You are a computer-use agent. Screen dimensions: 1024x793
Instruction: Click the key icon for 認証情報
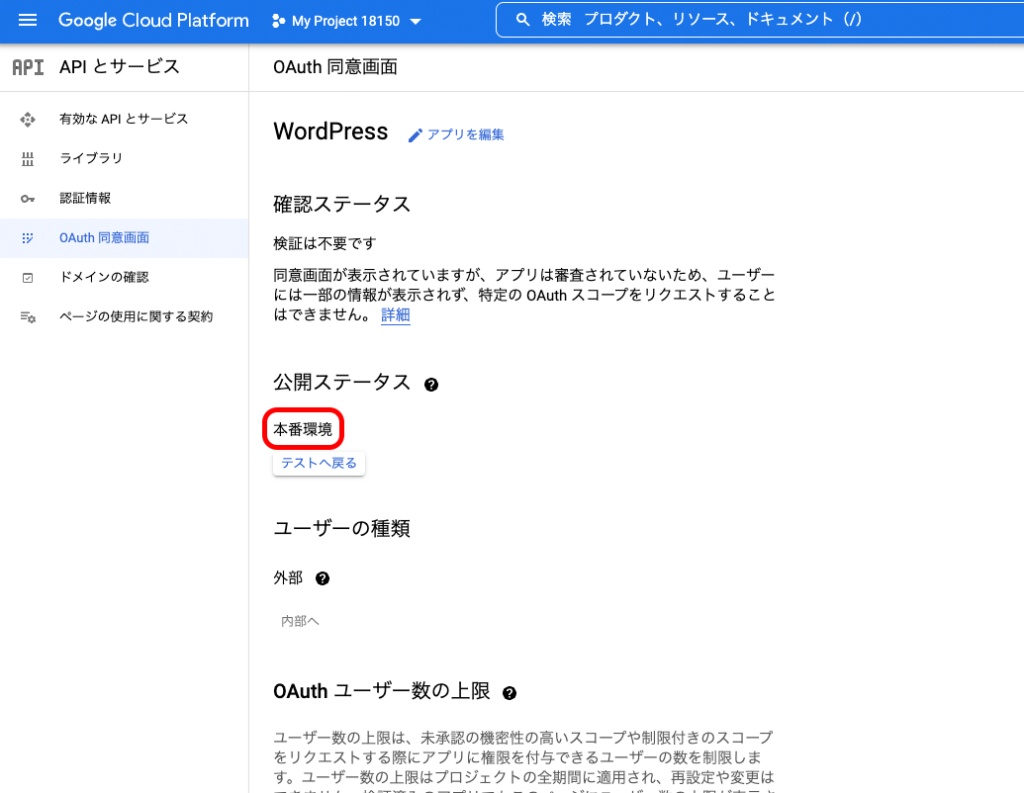(x=27, y=198)
